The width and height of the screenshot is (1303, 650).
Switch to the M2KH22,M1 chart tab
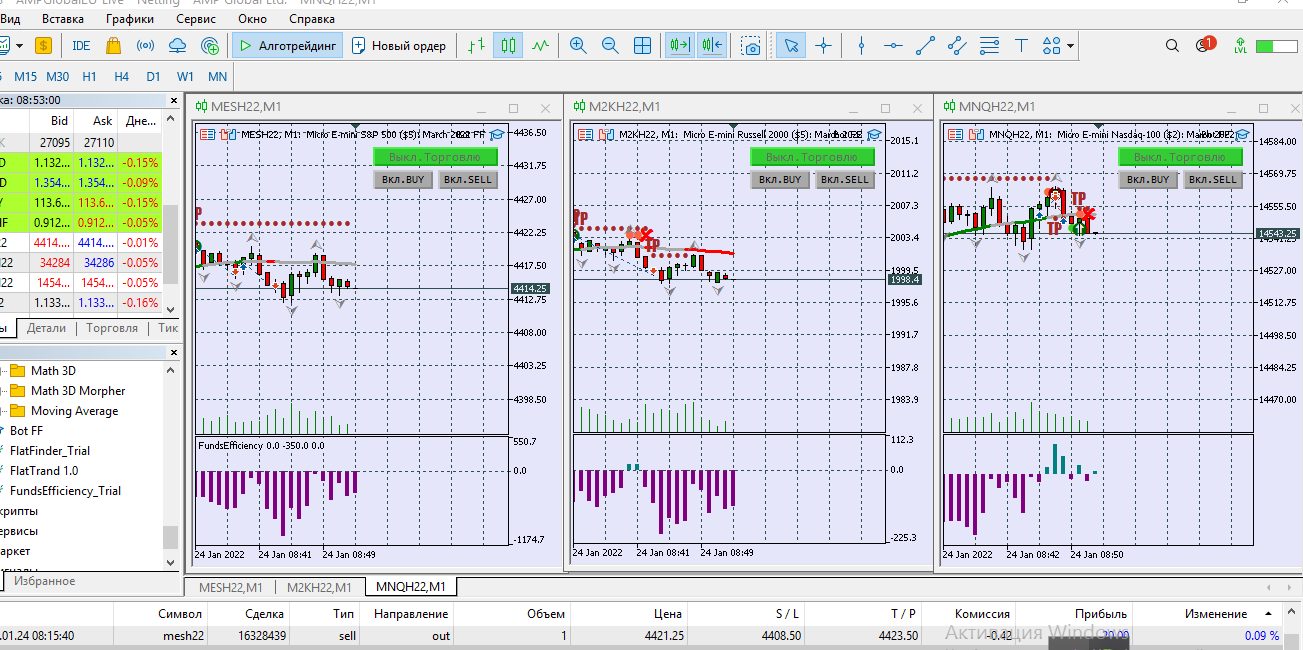(x=319, y=587)
